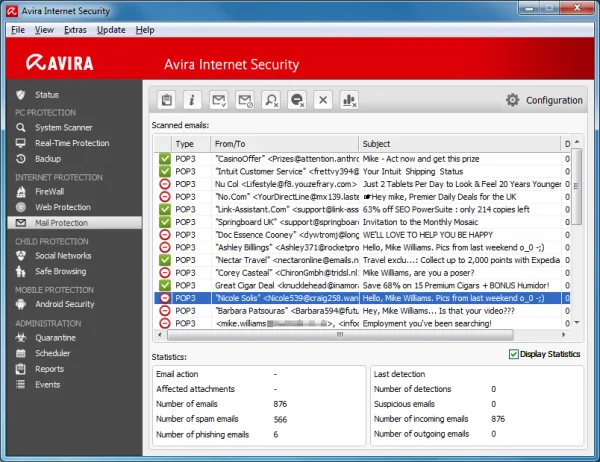Image resolution: width=600 pixels, height=462 pixels.
Task: Sort the email list by the From/To column header
Action: point(285,144)
